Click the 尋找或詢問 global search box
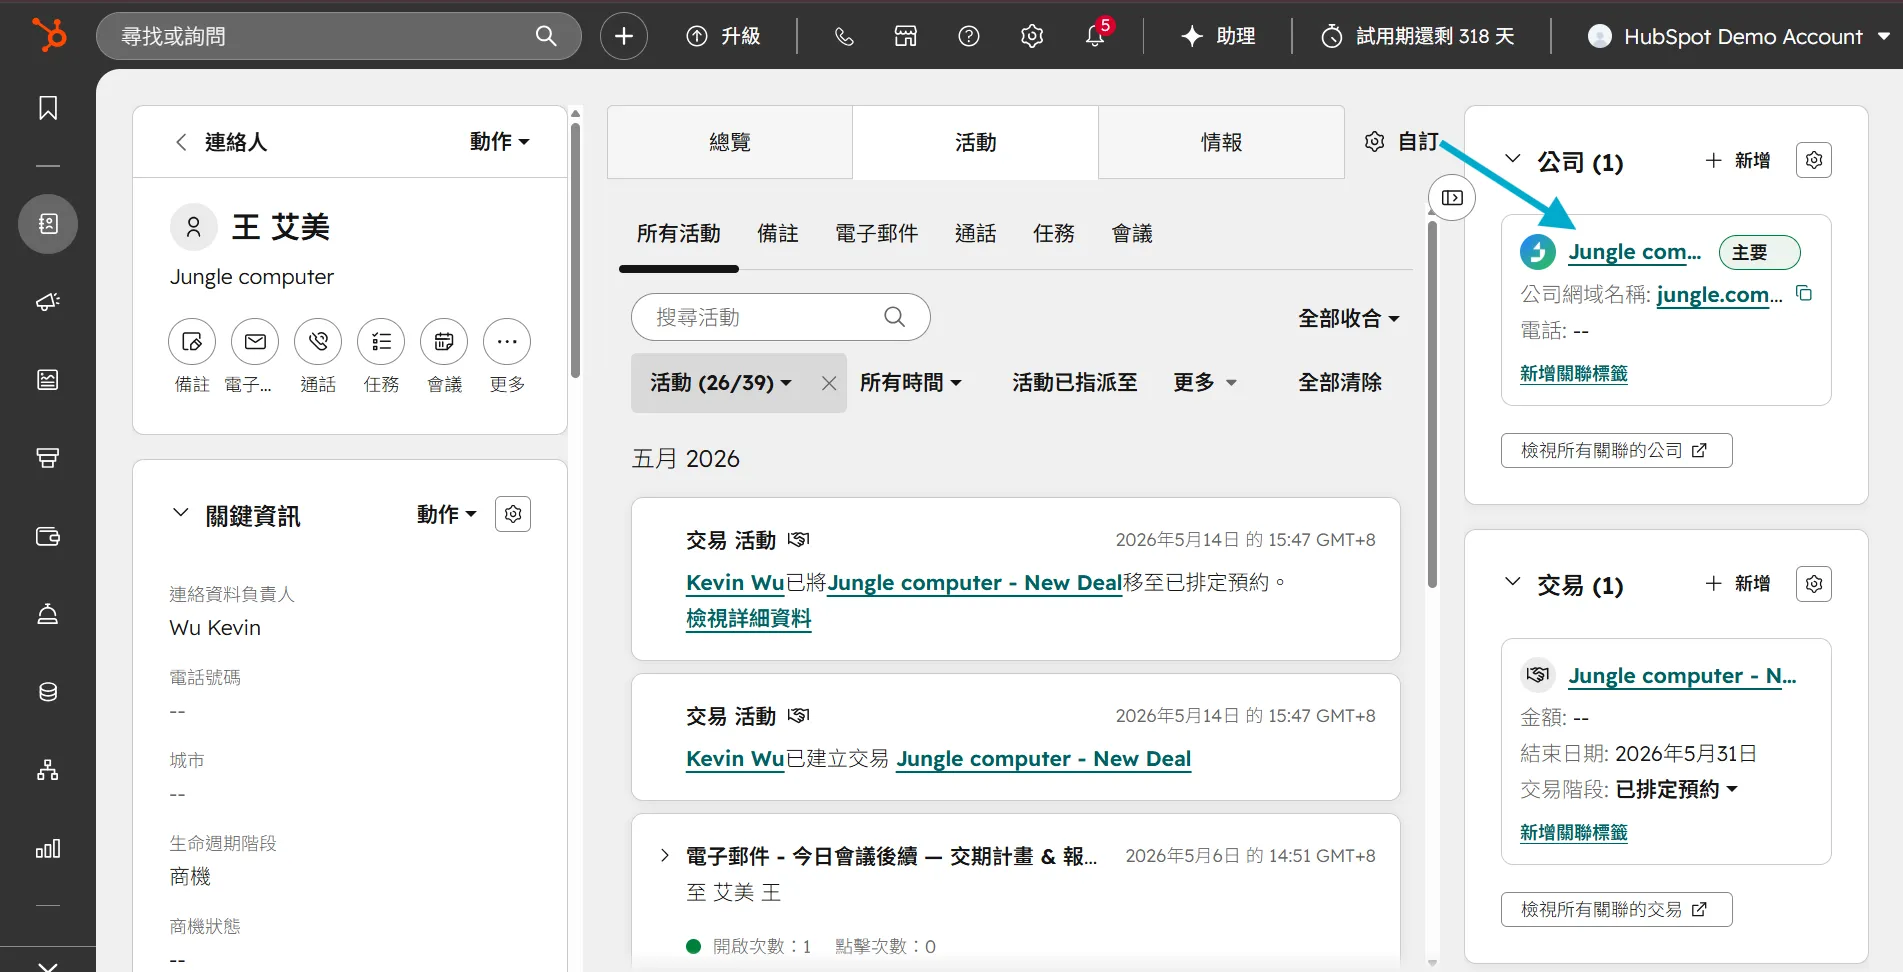1903x972 pixels. [x=339, y=36]
